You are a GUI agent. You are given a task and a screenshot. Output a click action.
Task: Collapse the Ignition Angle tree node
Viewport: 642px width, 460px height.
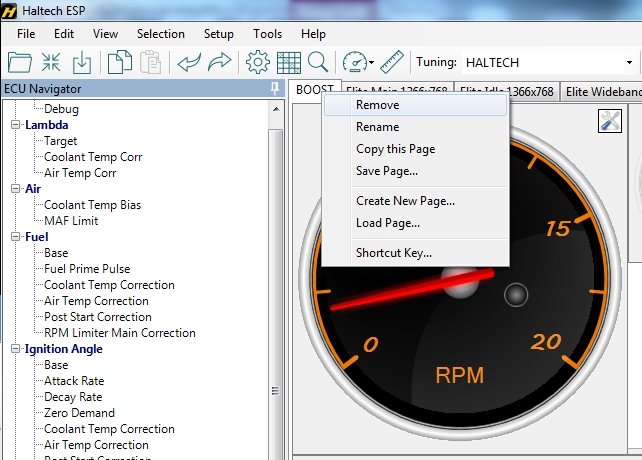click(16, 349)
